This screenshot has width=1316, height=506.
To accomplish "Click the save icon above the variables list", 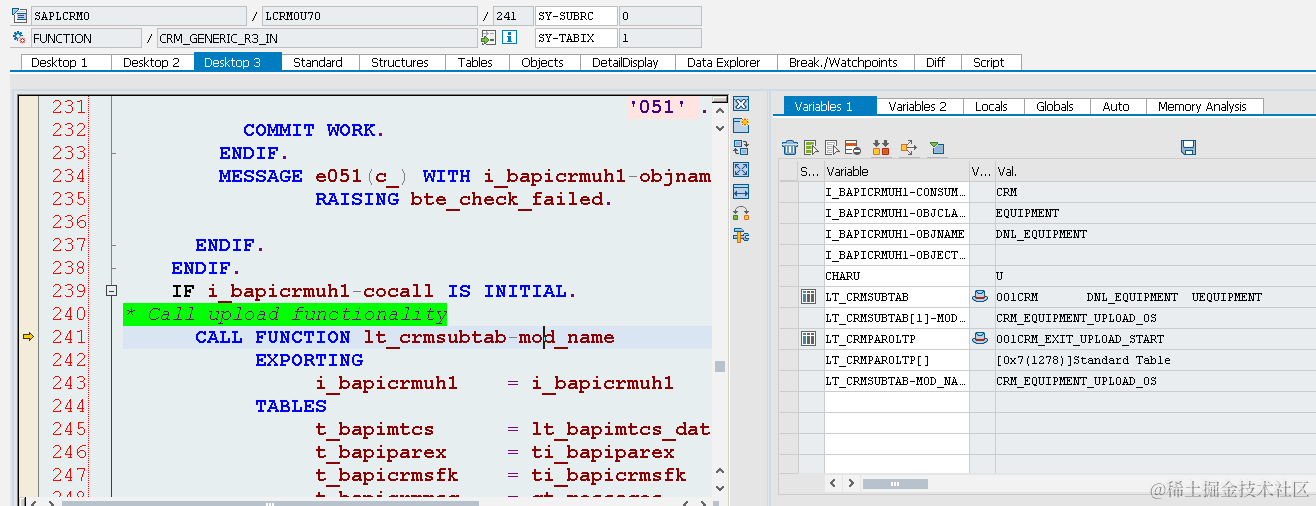I will pos(1189,148).
